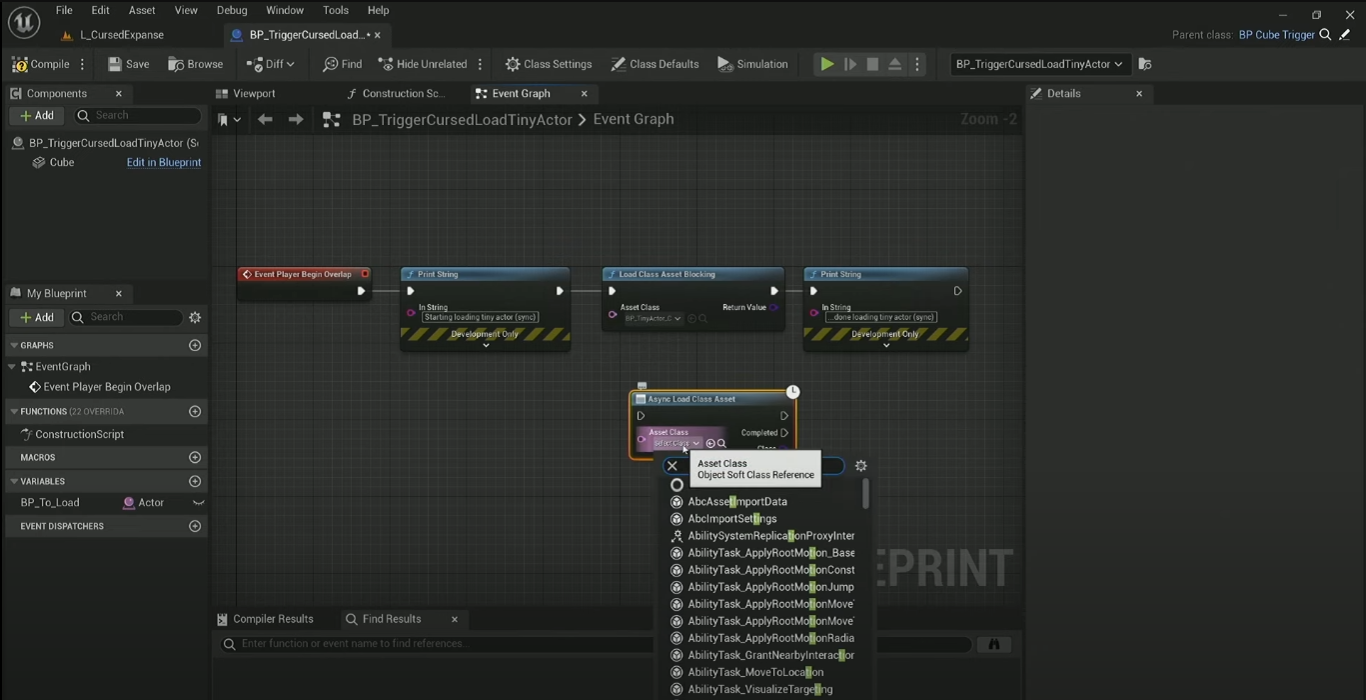This screenshot has height=700, width=1366.
Task: Browse to asset in Content Browser
Action: tap(196, 64)
